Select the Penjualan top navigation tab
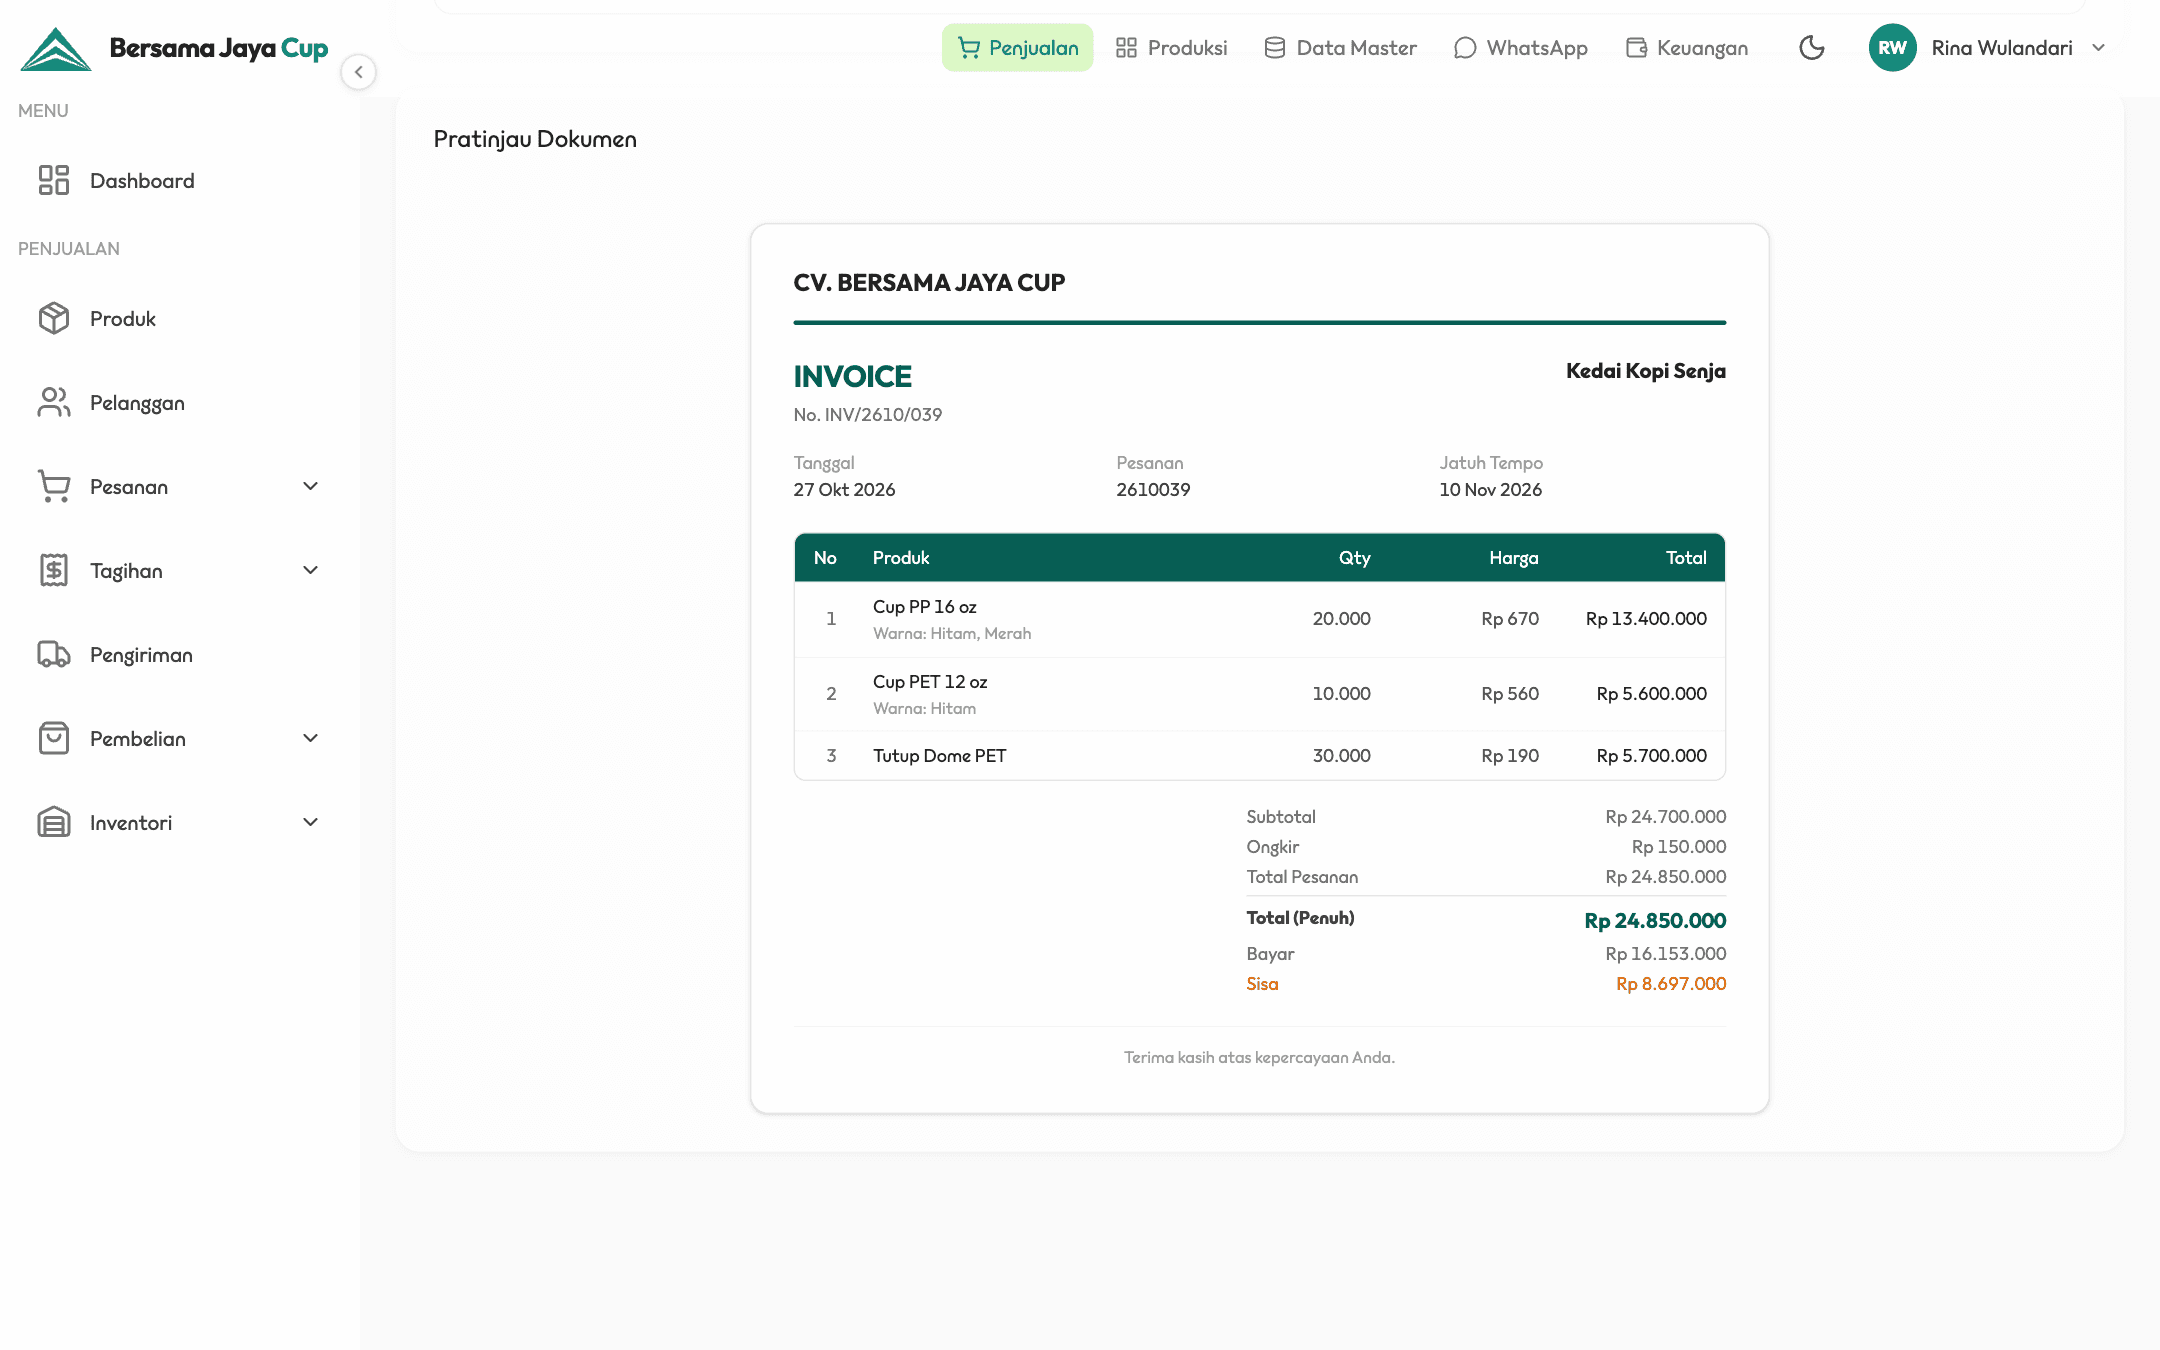 point(1017,48)
